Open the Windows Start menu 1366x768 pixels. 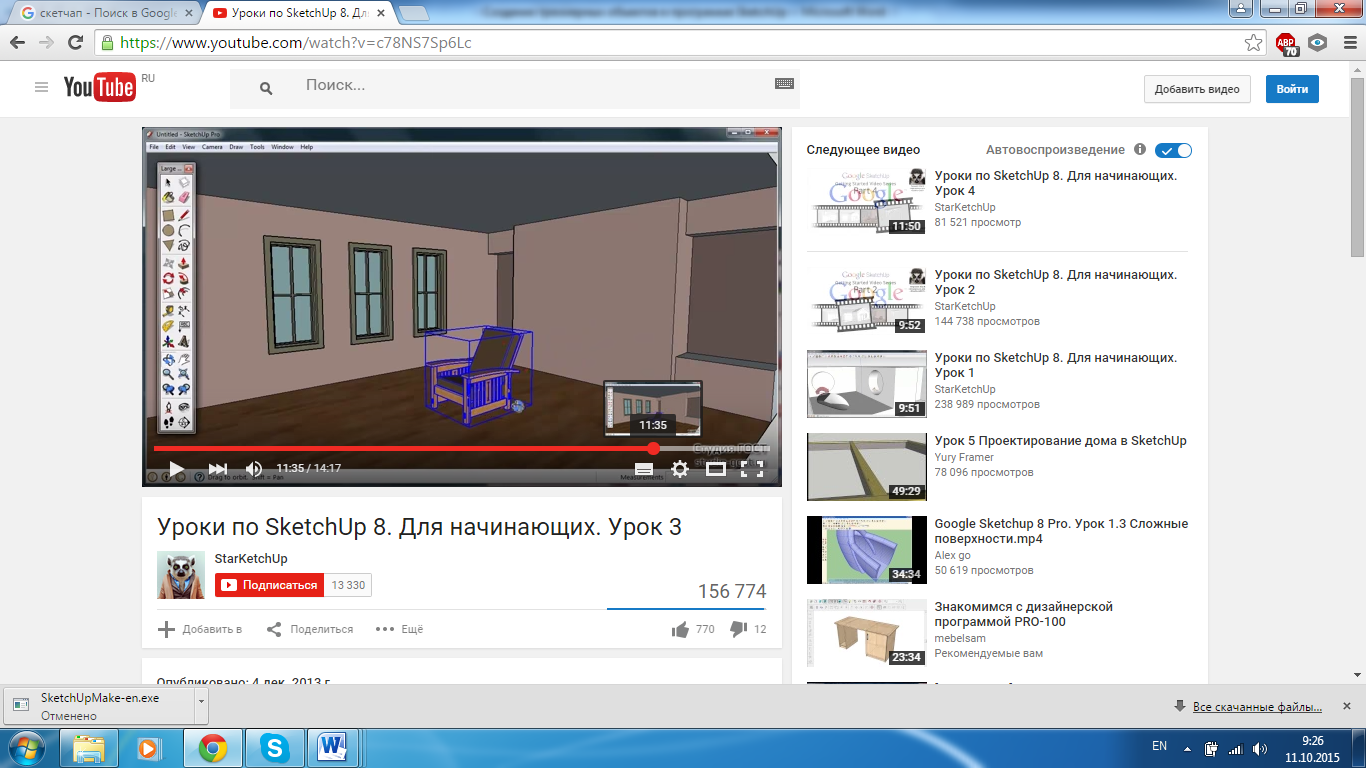point(27,748)
